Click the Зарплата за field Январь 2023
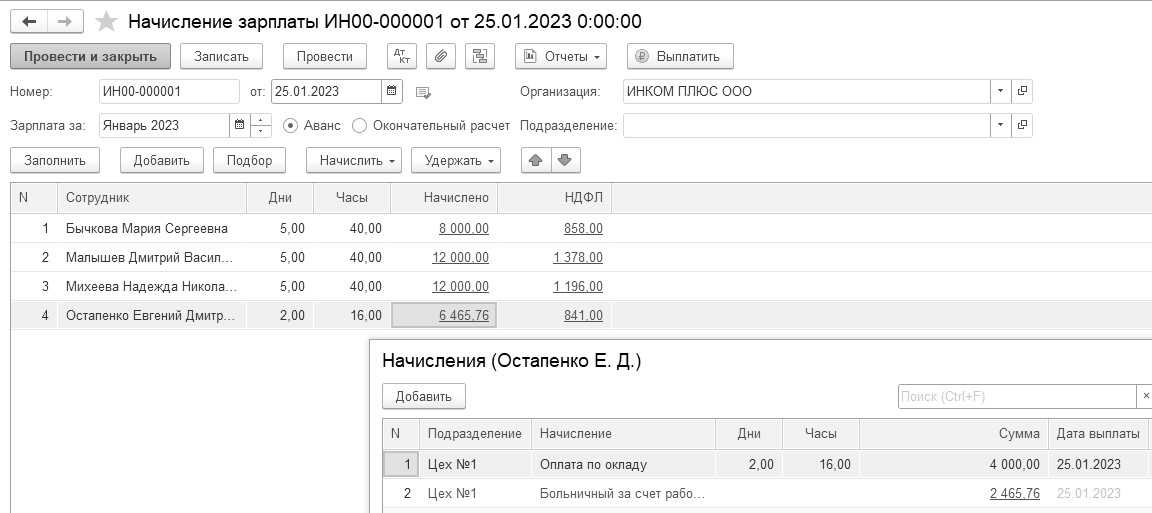The image size is (1152, 513). pos(165,125)
